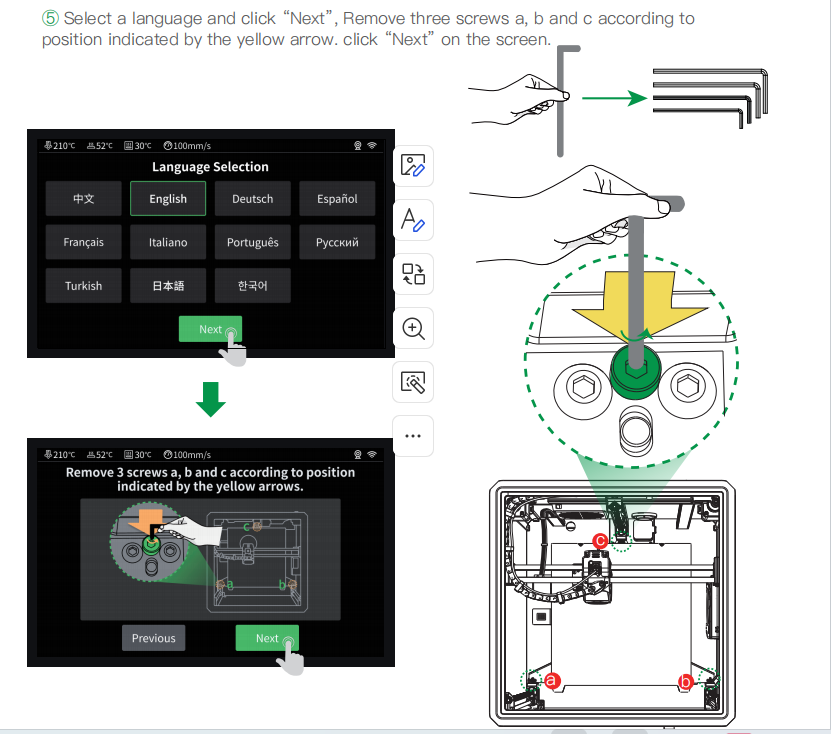Viewport: 831px width, 734px height.
Task: Select the English language option
Action: [168, 199]
